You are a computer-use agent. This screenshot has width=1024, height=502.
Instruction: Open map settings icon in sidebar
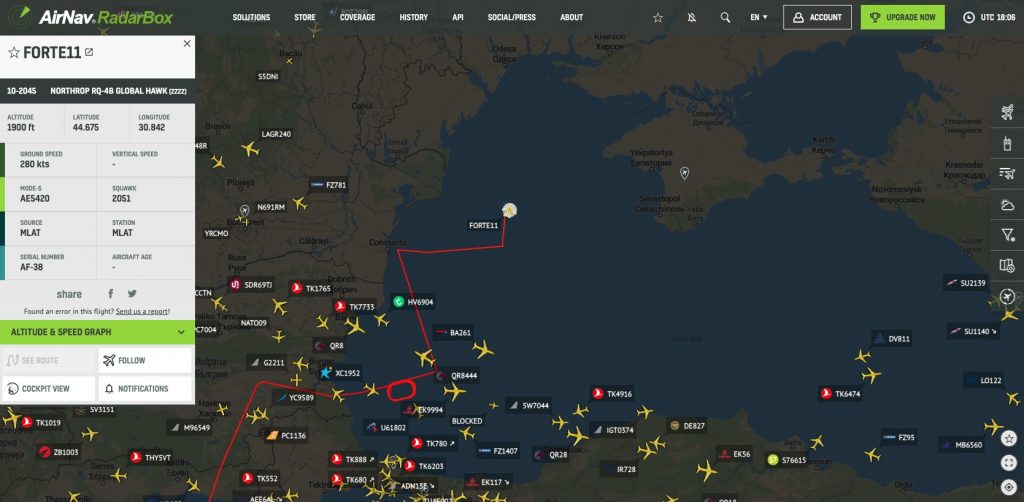tap(1007, 265)
